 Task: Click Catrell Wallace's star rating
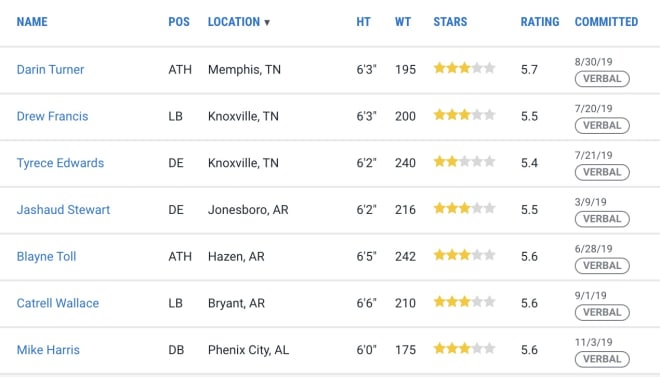click(x=464, y=302)
